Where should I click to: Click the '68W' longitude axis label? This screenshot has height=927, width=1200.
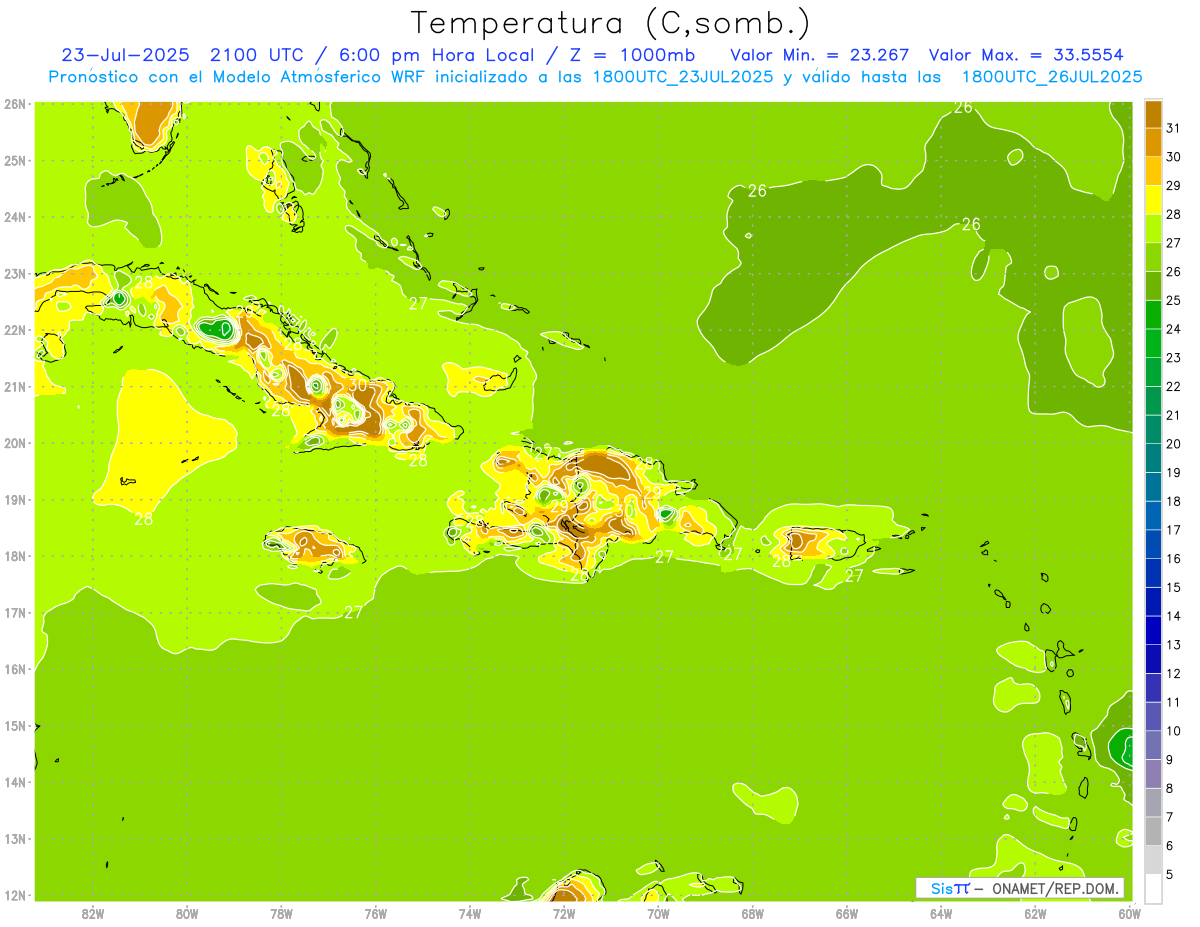753,914
